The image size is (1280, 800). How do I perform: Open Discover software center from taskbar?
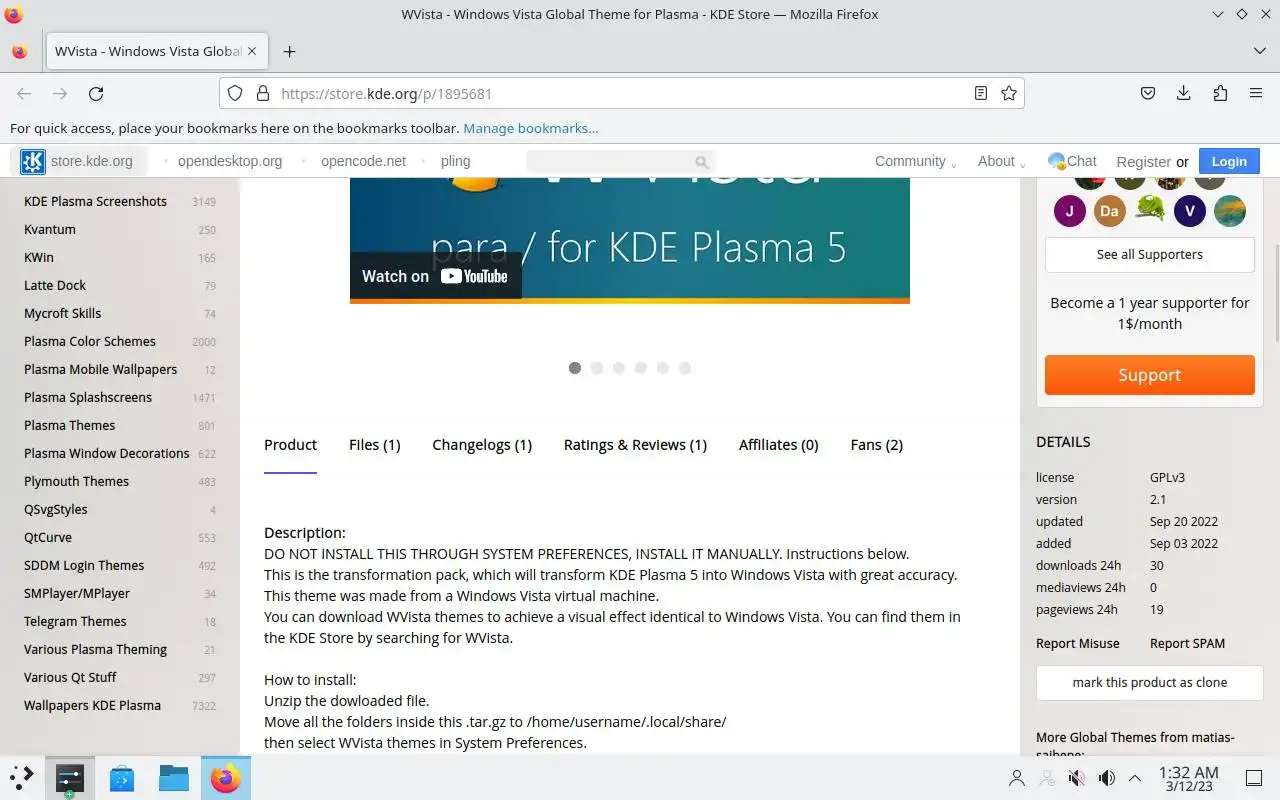click(x=122, y=777)
